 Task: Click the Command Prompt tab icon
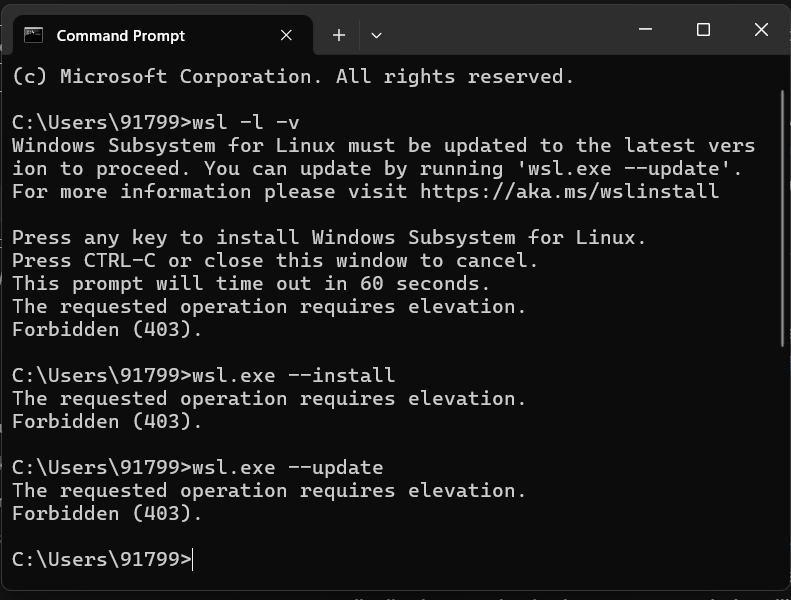pyautogui.click(x=33, y=35)
